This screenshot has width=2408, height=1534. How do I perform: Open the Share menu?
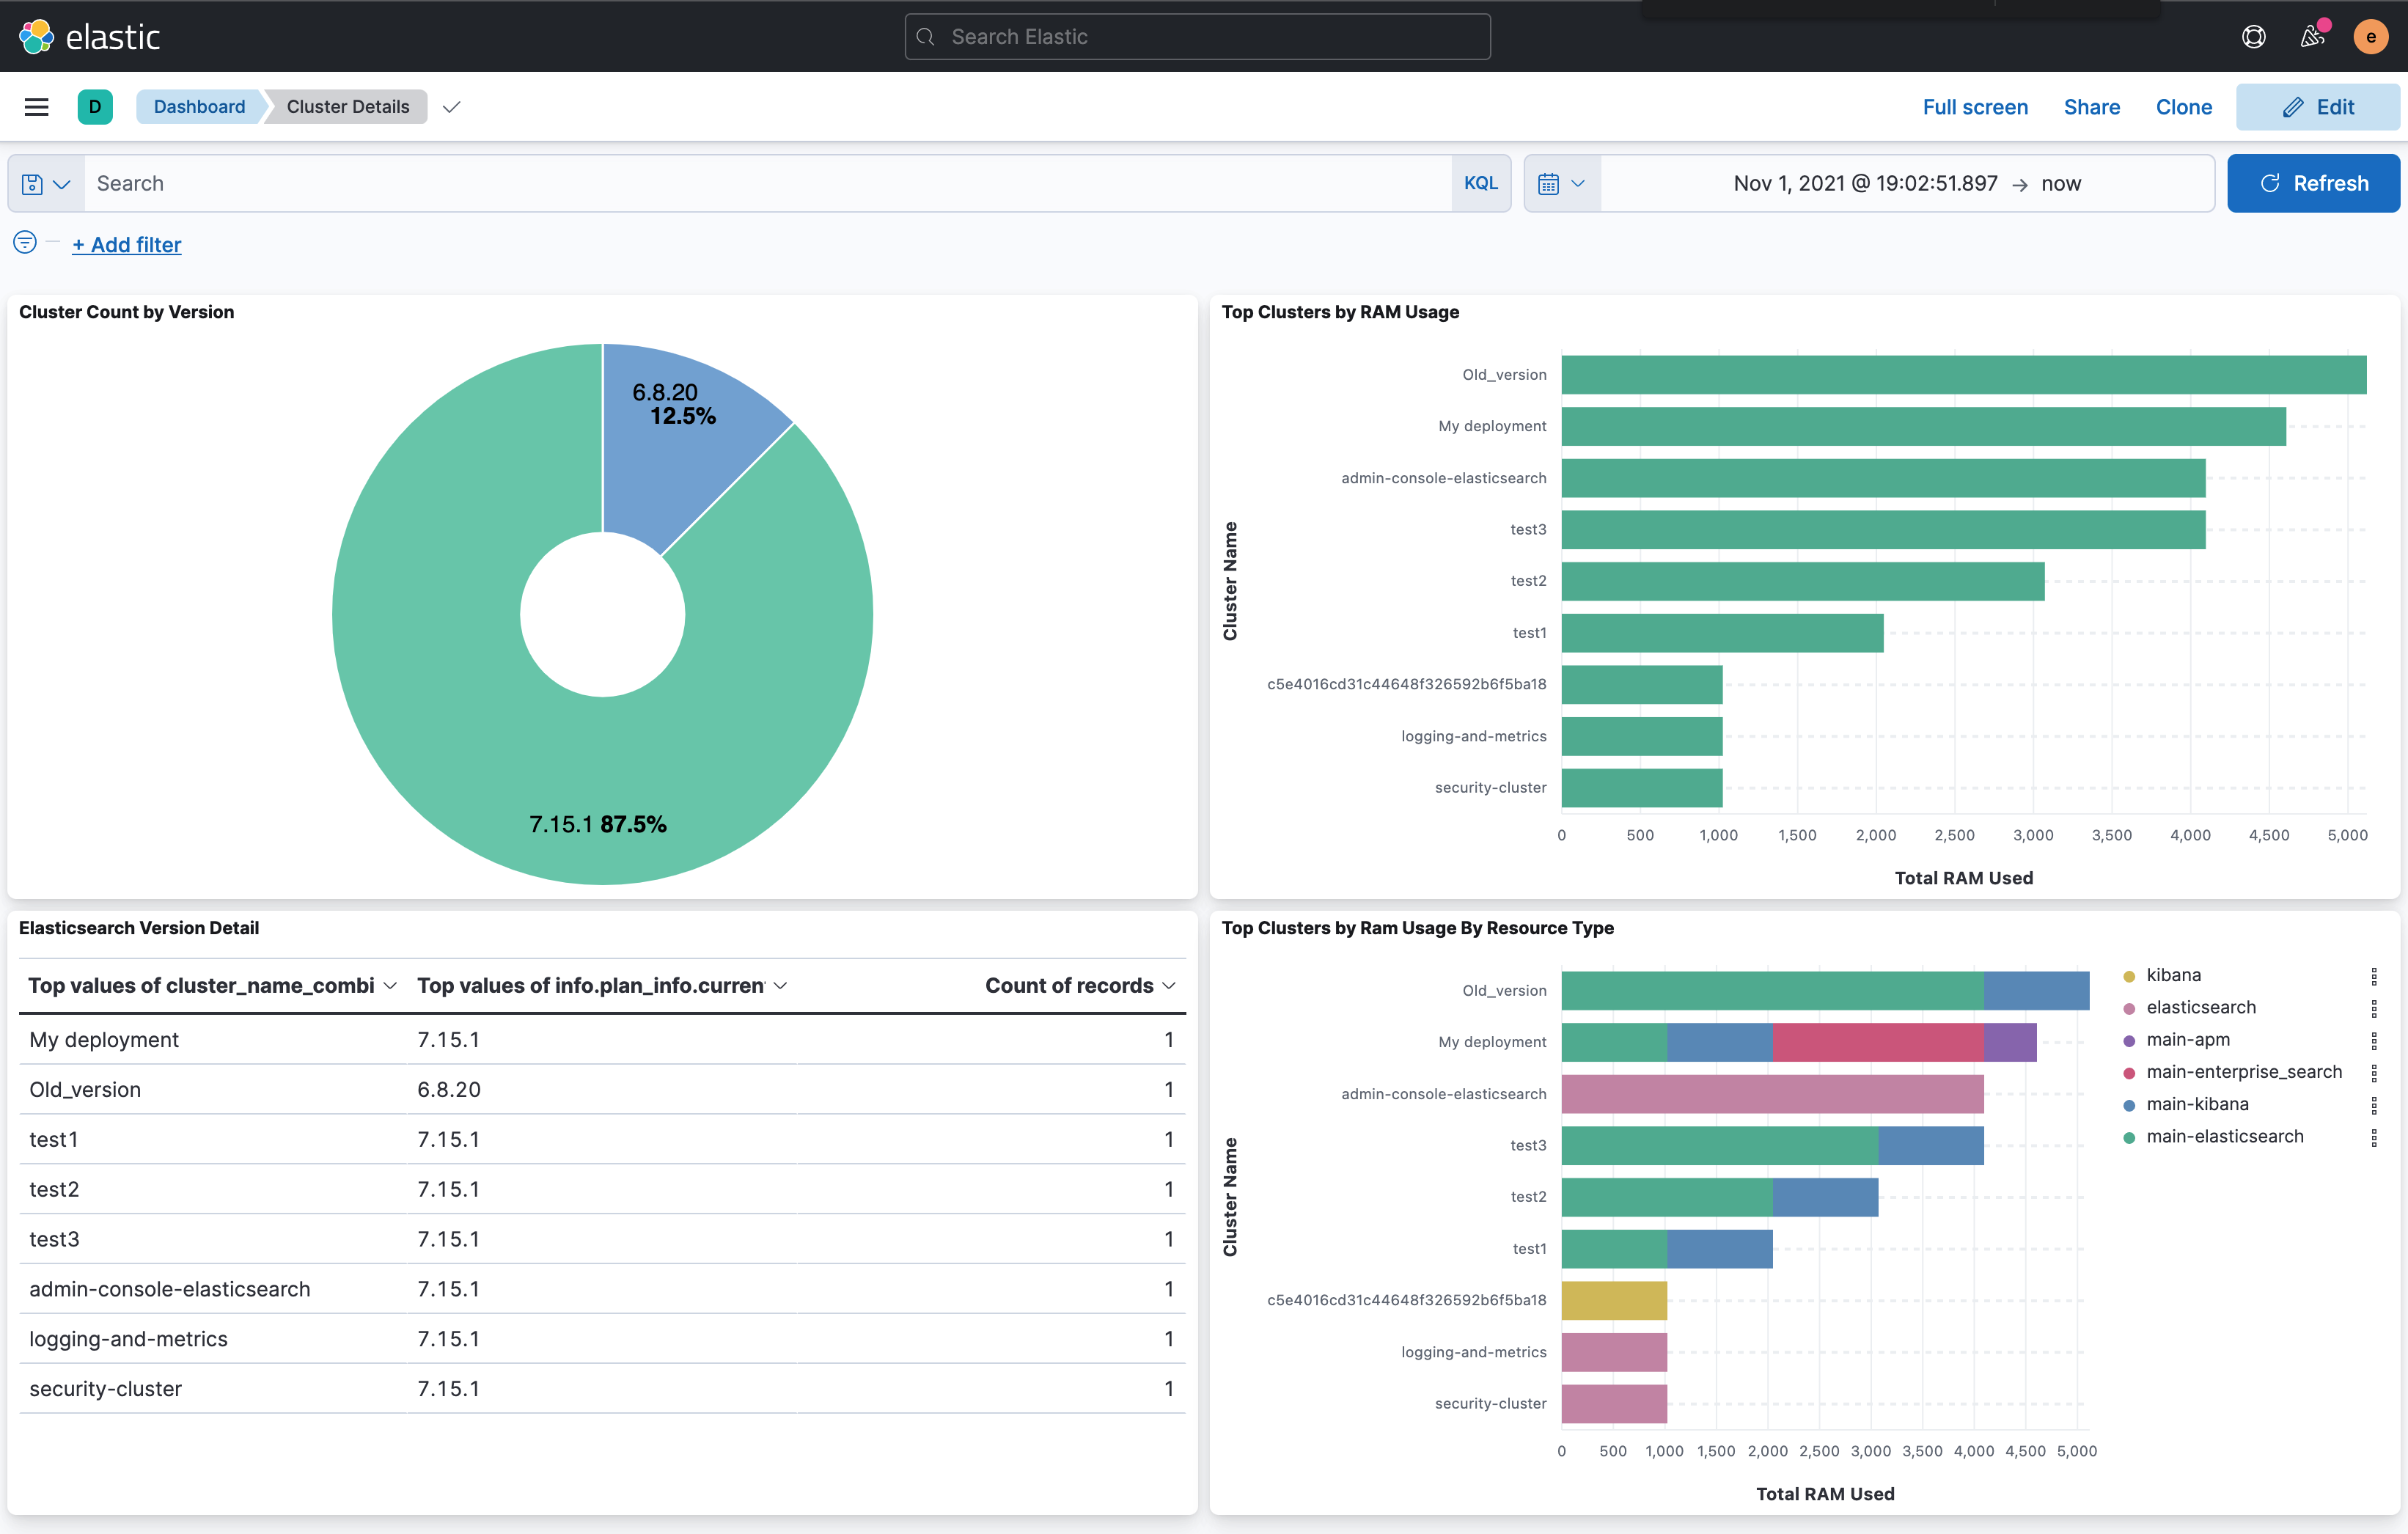(2091, 107)
